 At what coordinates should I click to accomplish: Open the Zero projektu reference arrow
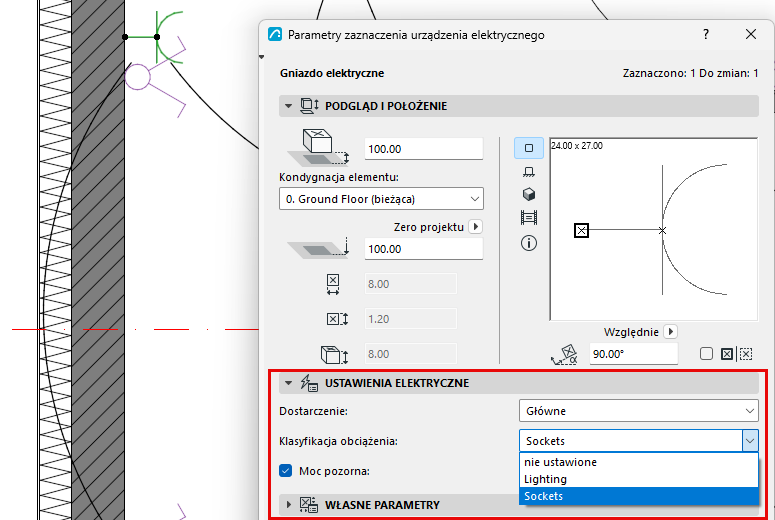[x=475, y=226]
